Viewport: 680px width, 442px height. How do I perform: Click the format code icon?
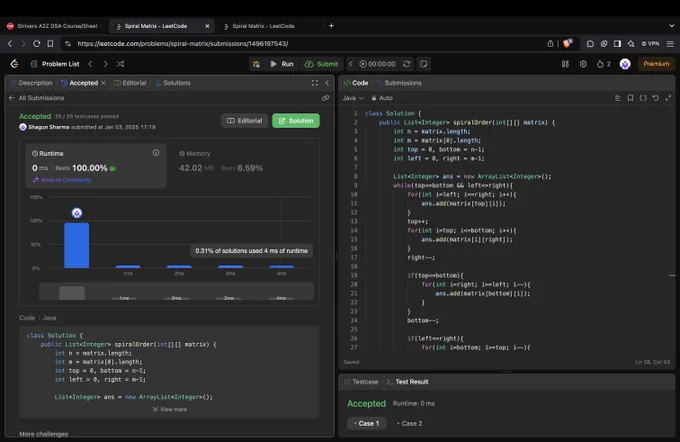coord(618,98)
